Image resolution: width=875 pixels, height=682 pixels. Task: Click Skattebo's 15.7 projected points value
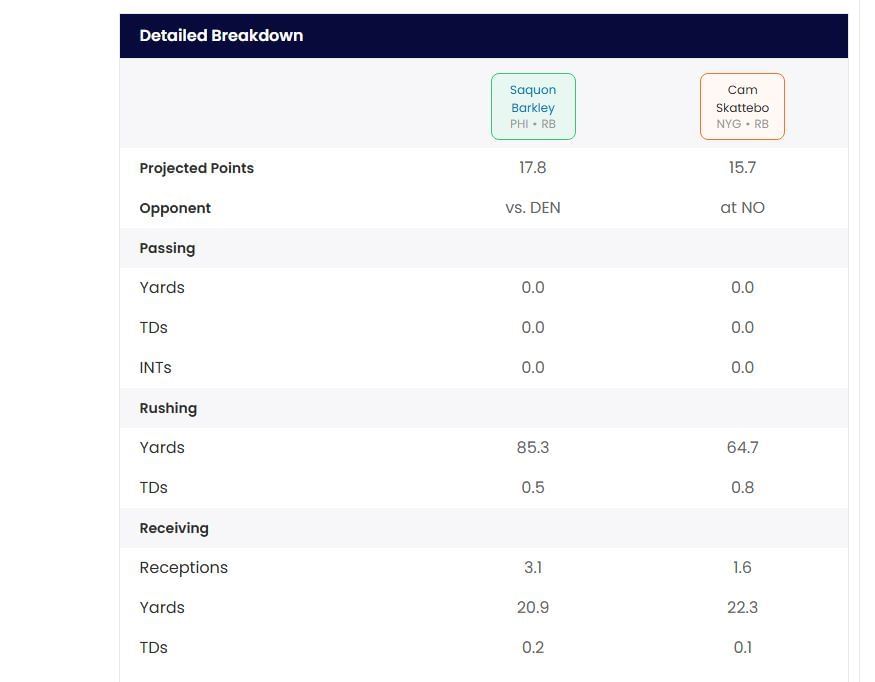(x=742, y=168)
